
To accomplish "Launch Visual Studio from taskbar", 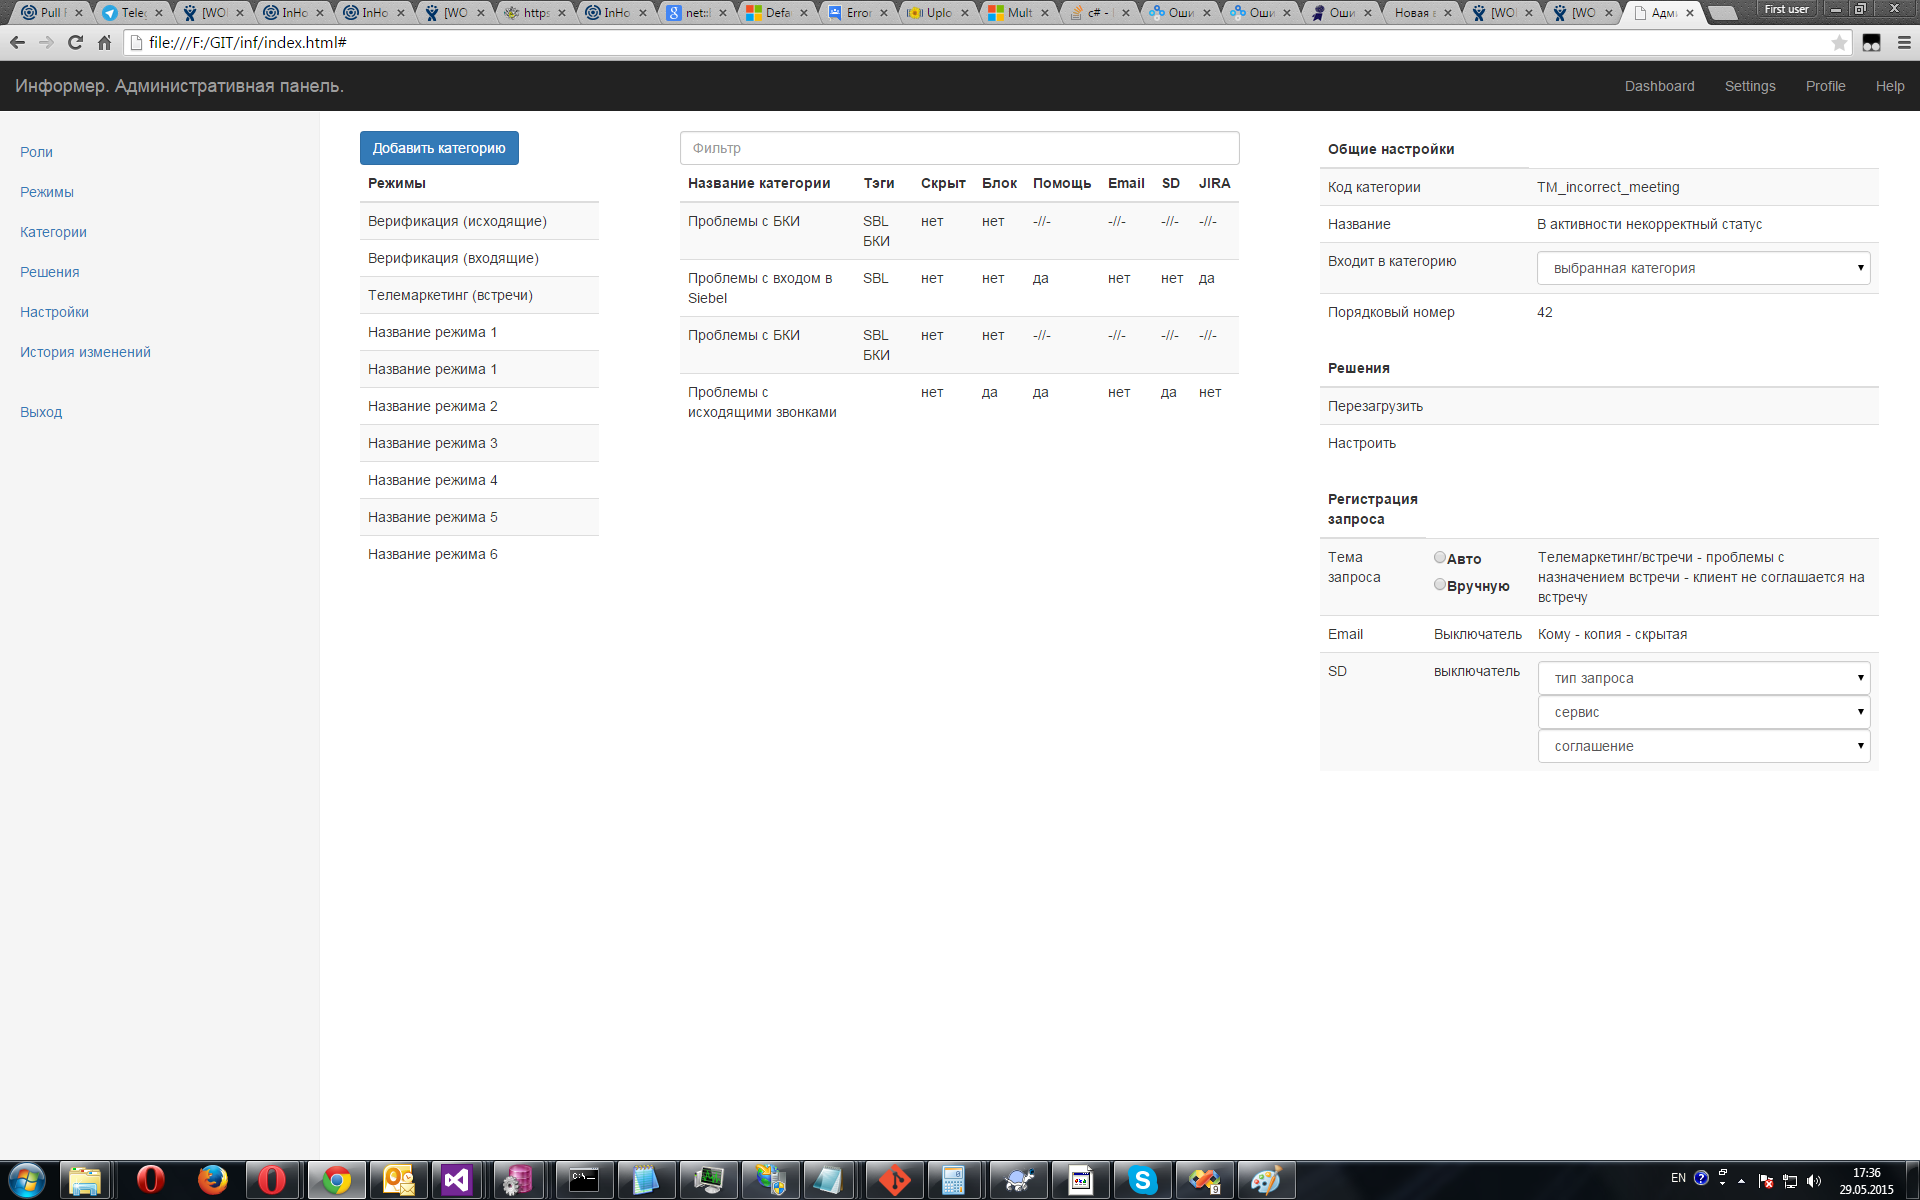I will tap(457, 1181).
